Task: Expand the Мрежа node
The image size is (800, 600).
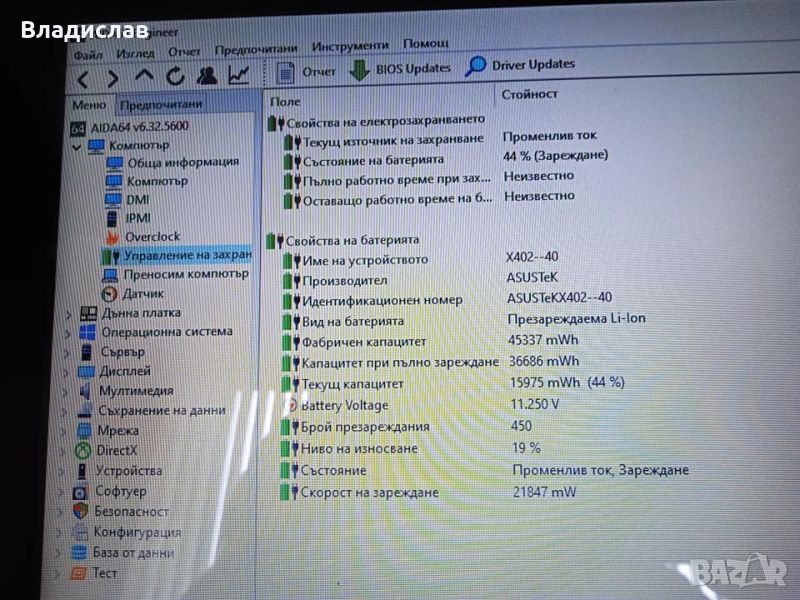Action: coord(63,432)
